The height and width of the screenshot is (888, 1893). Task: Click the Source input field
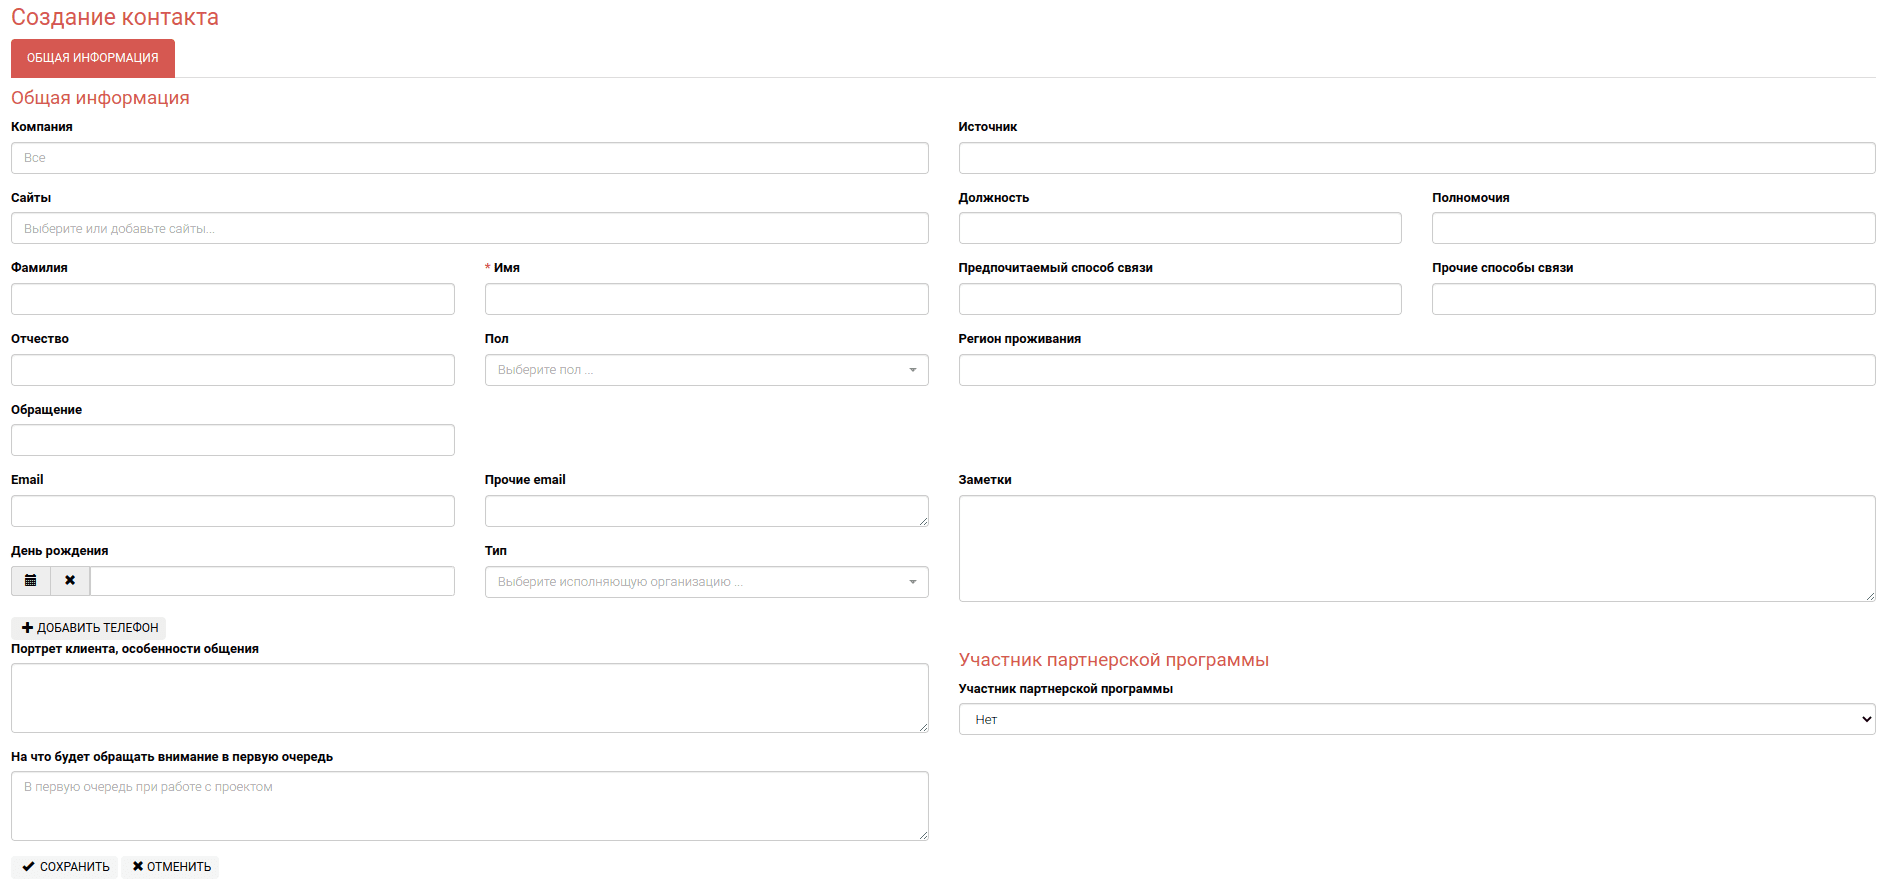1416,158
